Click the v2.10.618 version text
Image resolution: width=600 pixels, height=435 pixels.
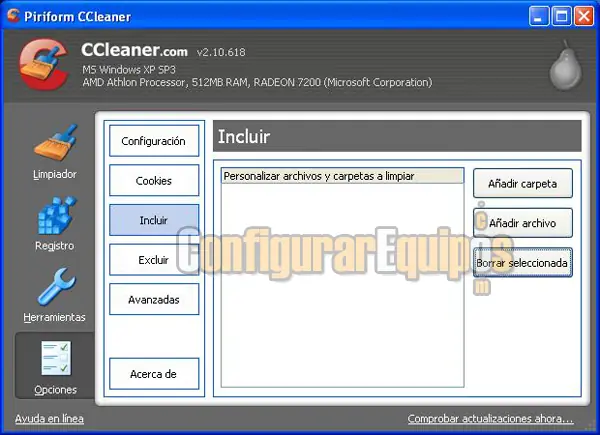coord(221,52)
